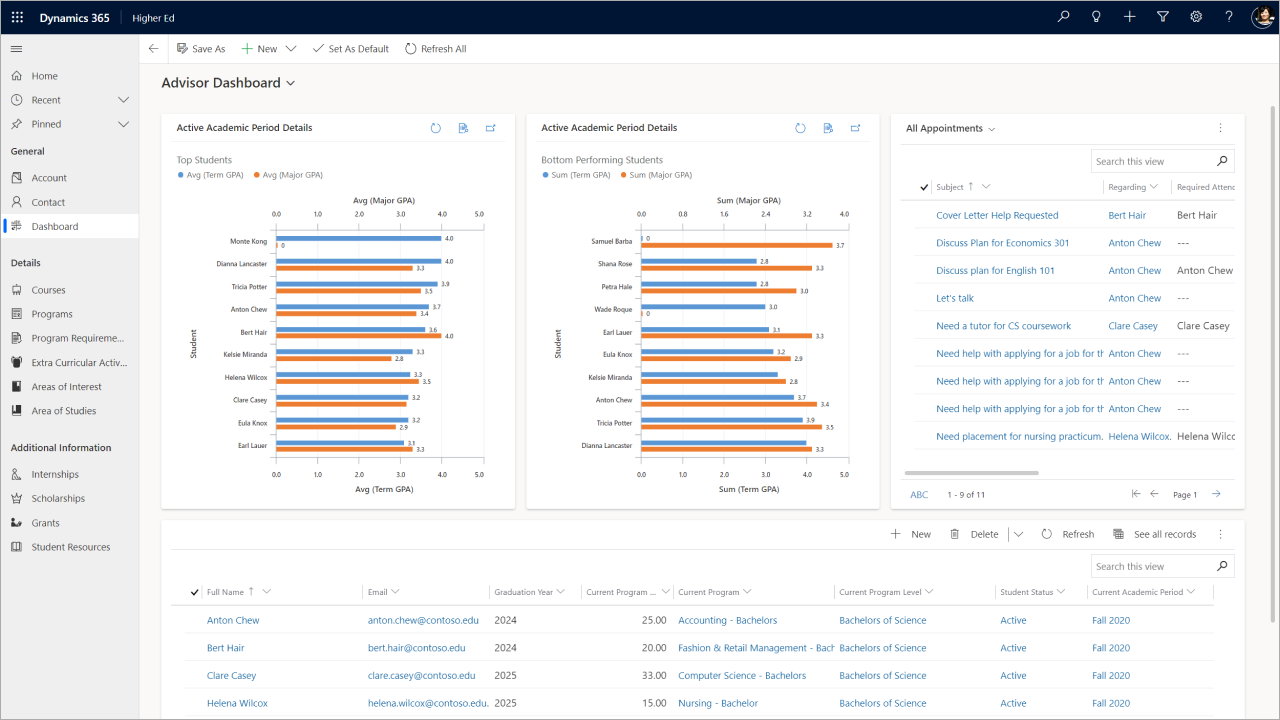Enlarge the Bottom Performing Students chart
Image resolution: width=1280 pixels, height=720 pixels.
pyautogui.click(x=855, y=127)
